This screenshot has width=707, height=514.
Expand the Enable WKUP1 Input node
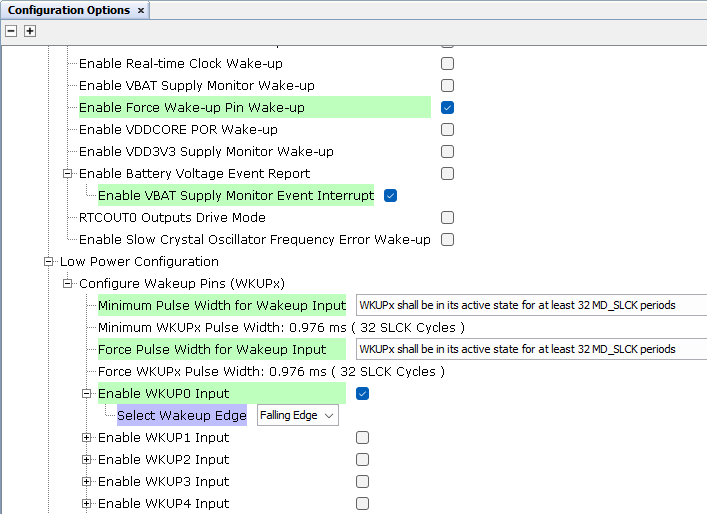coord(87,438)
